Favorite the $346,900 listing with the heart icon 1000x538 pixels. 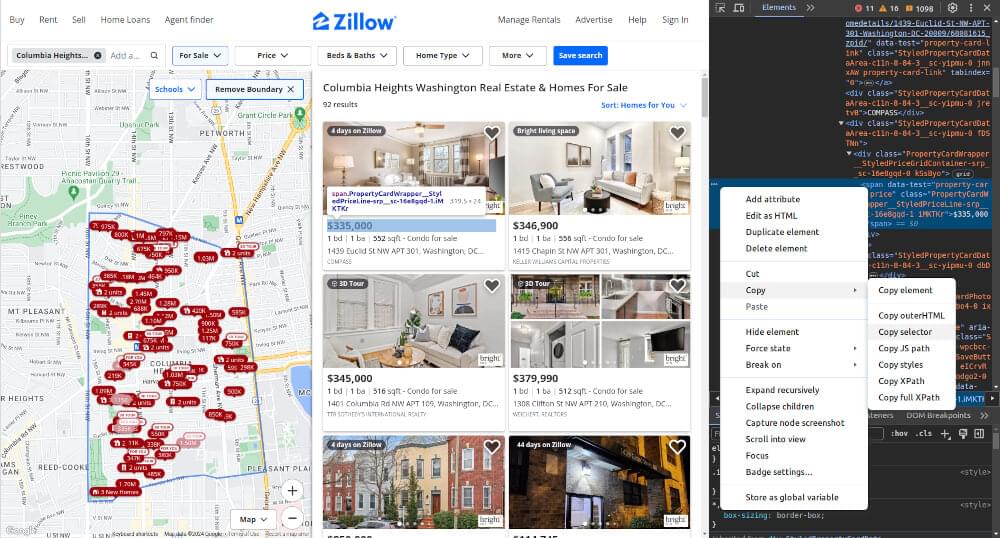click(x=677, y=133)
